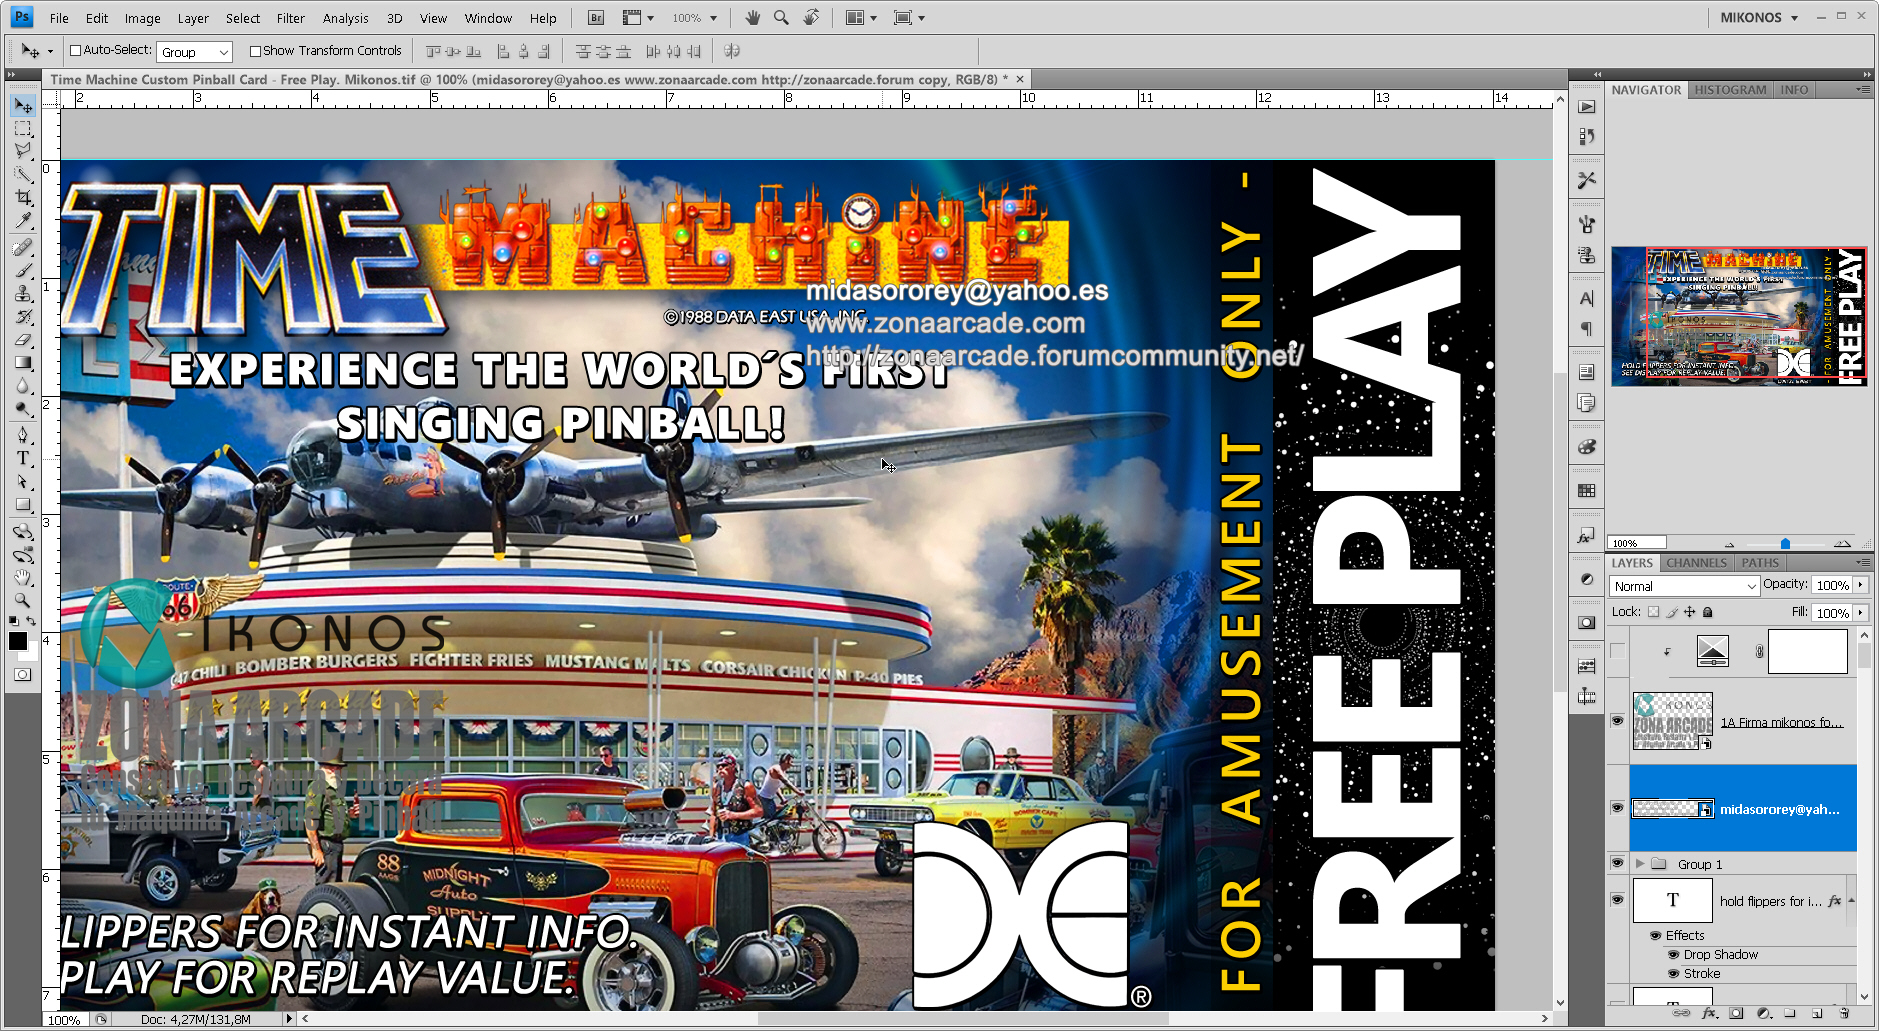
Task: Open the Actions panel icon
Action: click(1587, 107)
